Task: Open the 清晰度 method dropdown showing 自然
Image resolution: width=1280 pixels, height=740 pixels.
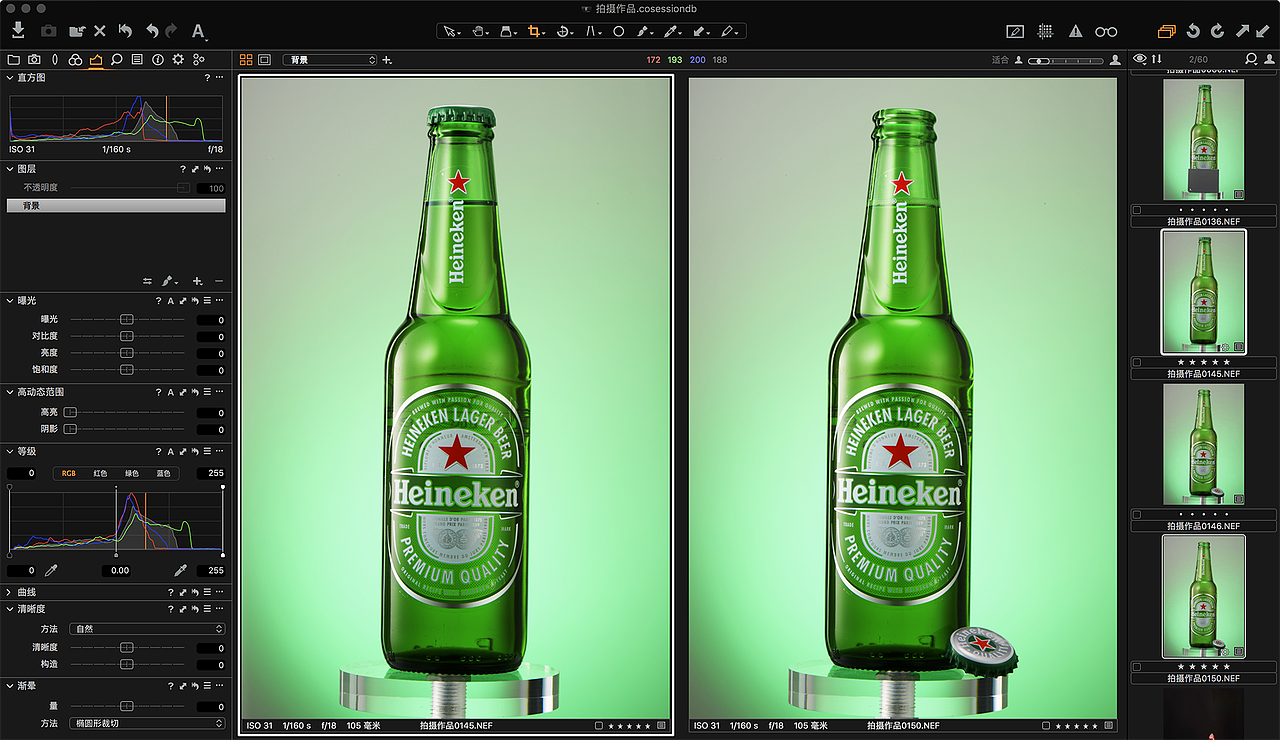Action: tap(147, 628)
